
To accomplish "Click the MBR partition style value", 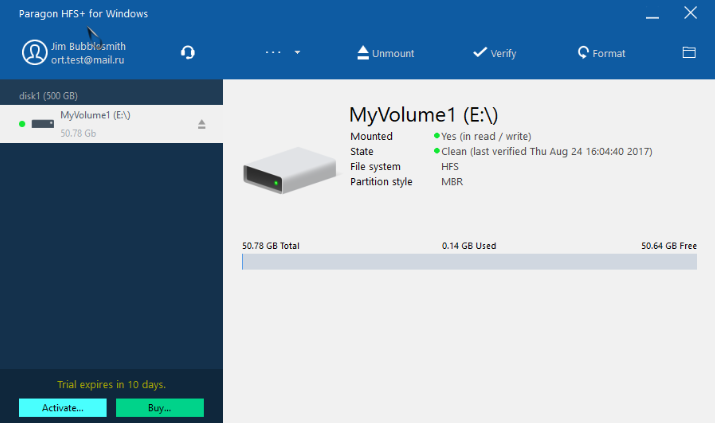I will point(452,181).
